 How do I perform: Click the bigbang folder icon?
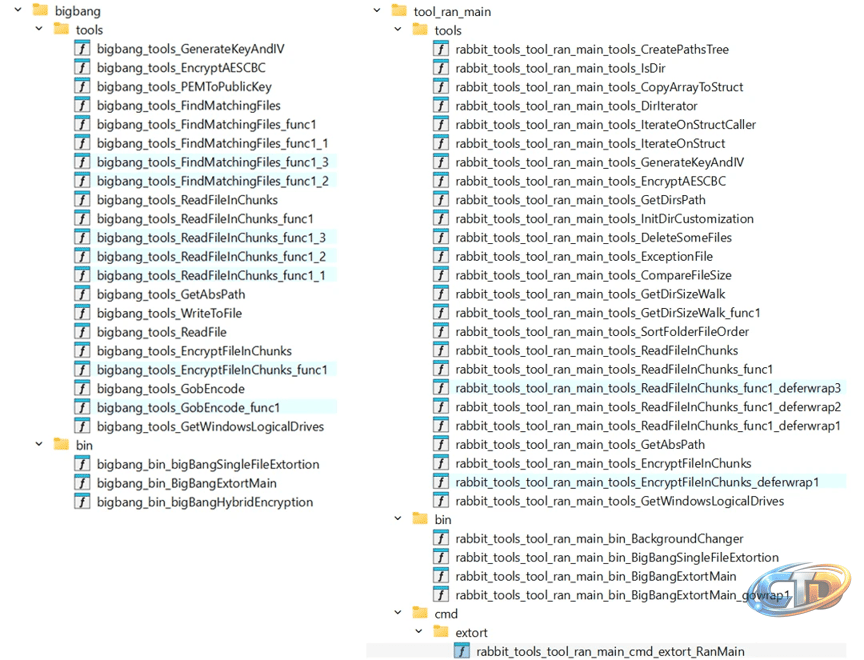click(40, 10)
